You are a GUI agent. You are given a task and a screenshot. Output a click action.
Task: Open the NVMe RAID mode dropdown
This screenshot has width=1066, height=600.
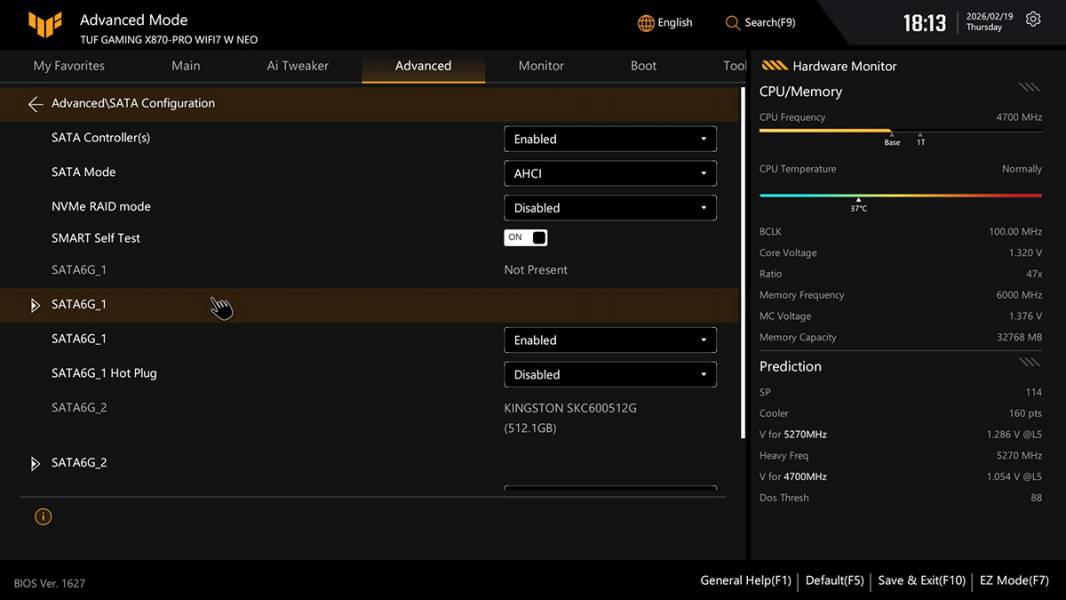(x=610, y=208)
